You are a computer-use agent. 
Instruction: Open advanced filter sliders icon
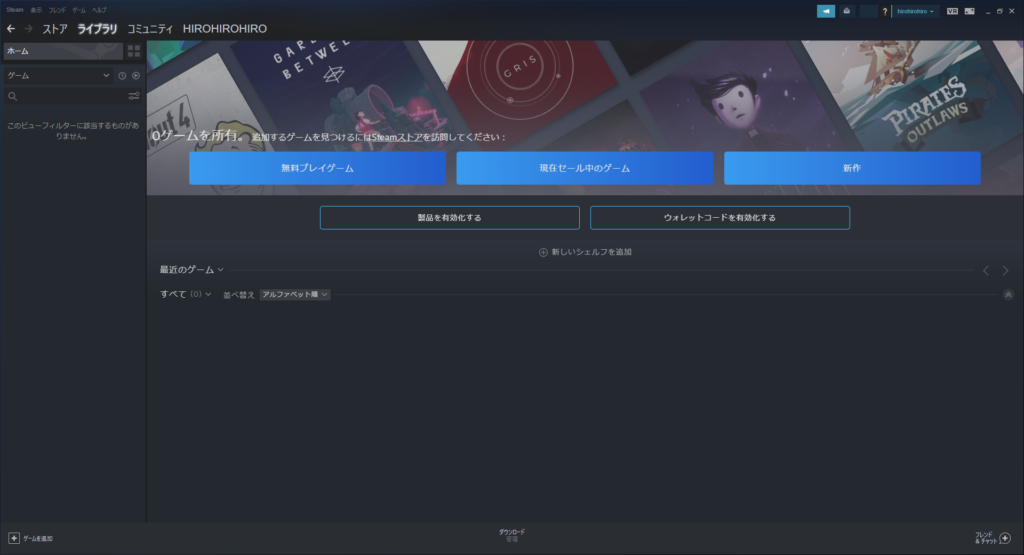134,96
